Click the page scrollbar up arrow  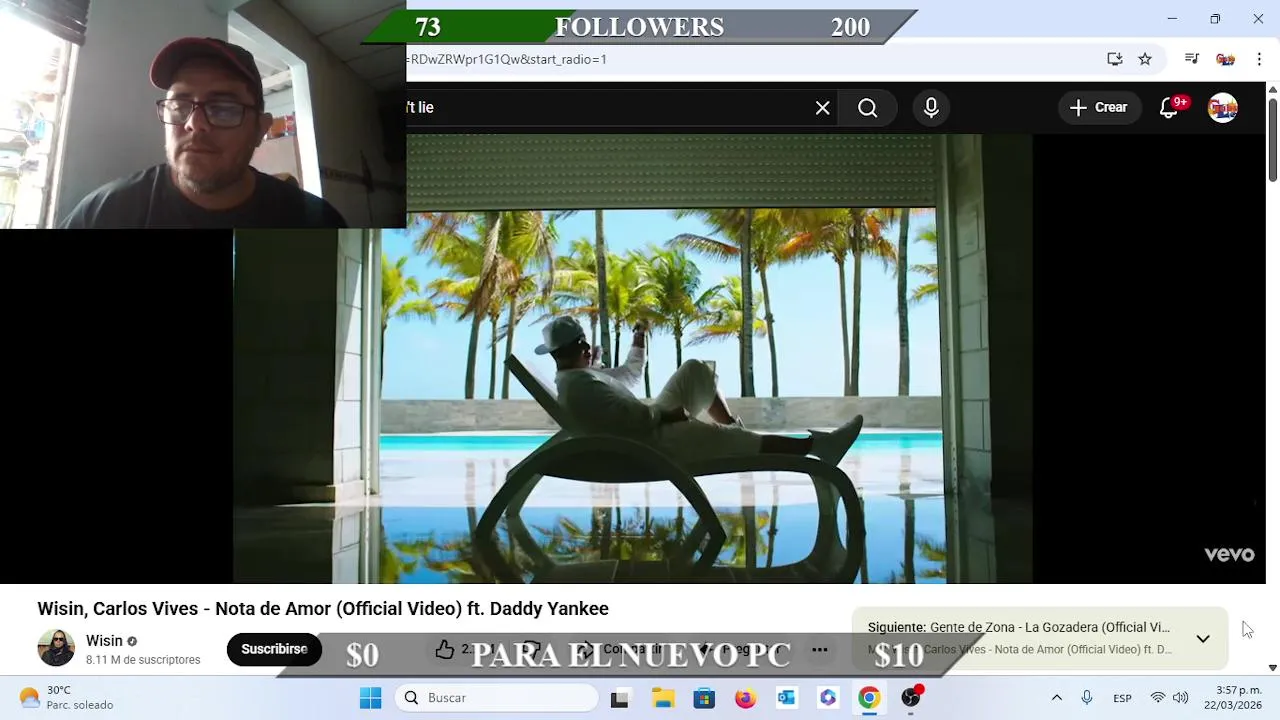[1272, 90]
